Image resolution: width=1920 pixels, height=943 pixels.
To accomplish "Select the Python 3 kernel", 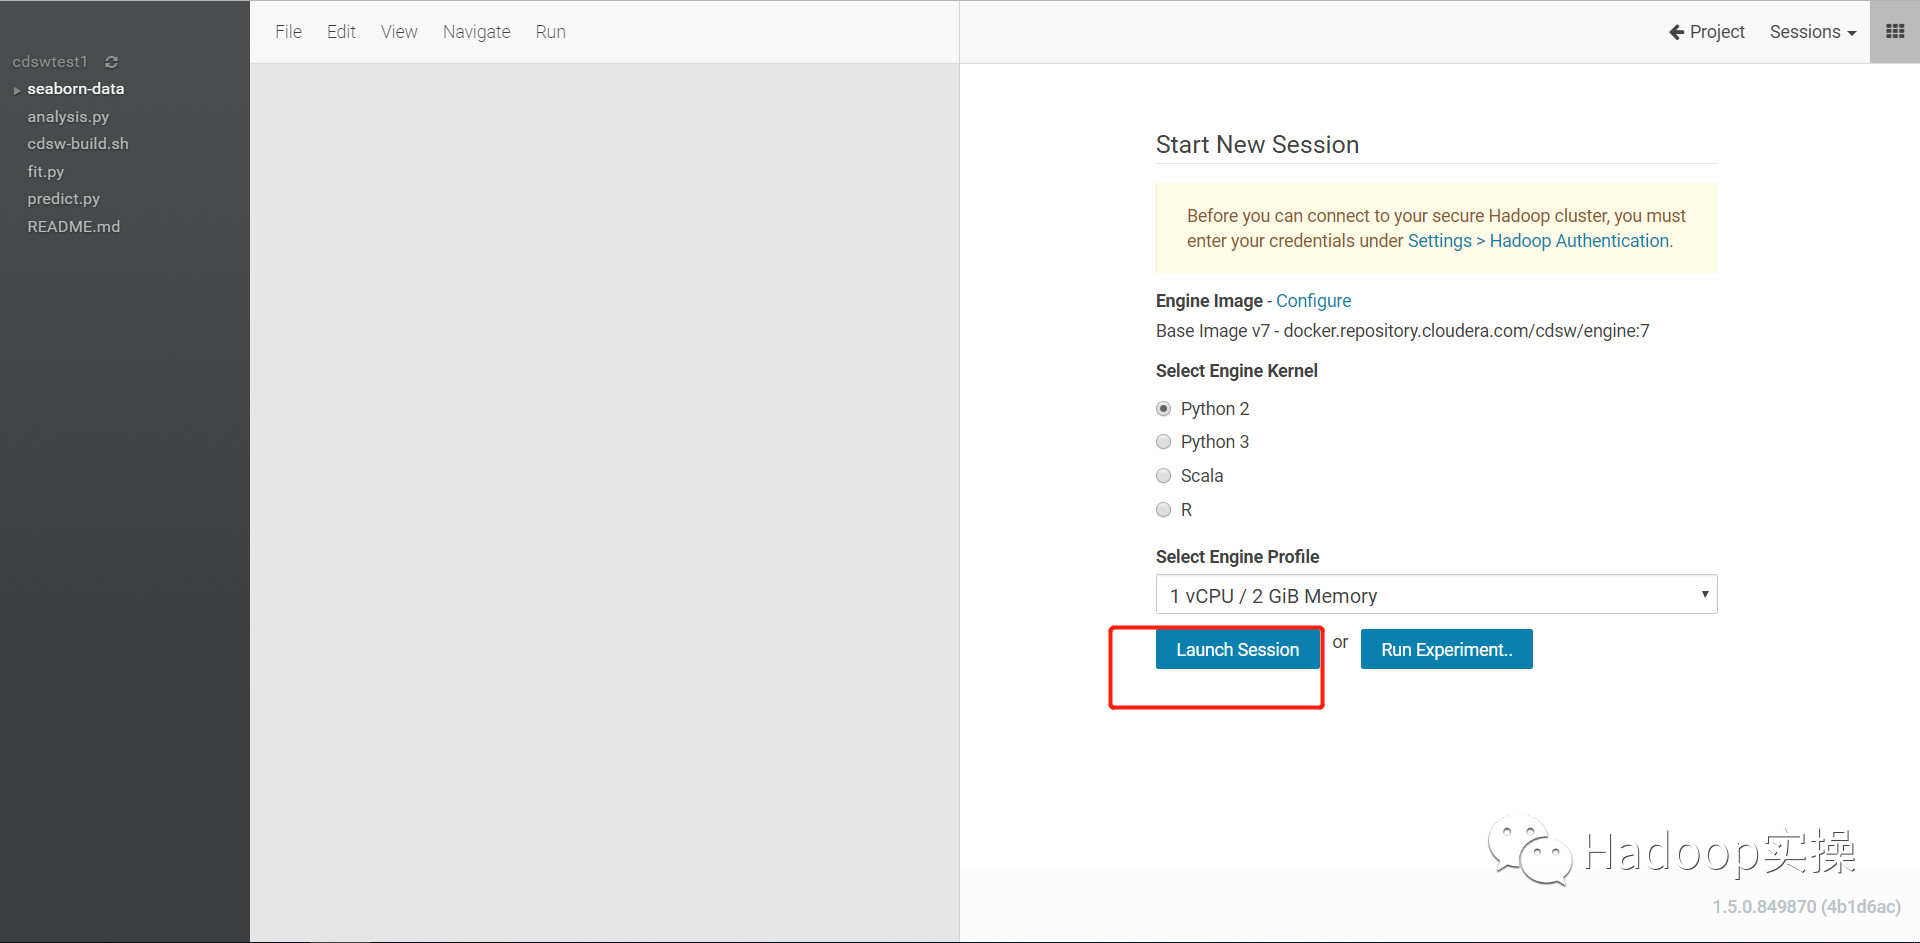I will tap(1163, 442).
